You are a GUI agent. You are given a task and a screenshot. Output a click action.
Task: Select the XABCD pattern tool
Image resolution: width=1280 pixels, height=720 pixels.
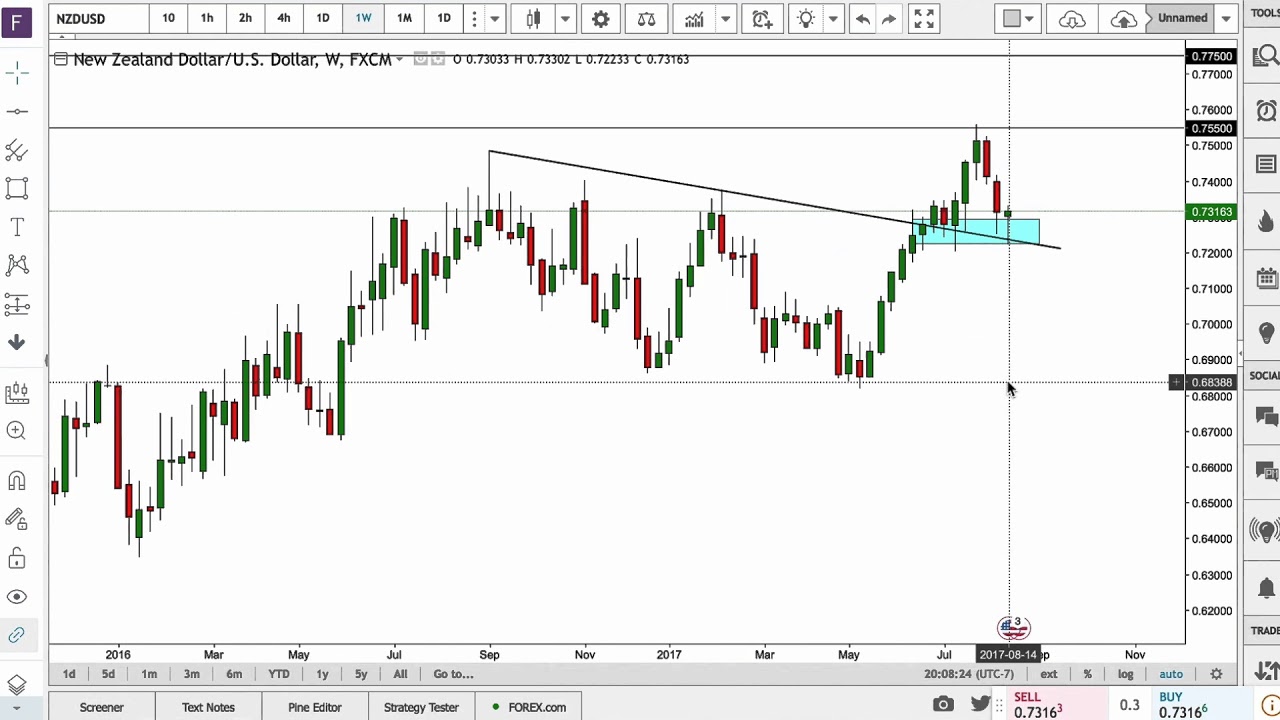(17, 265)
